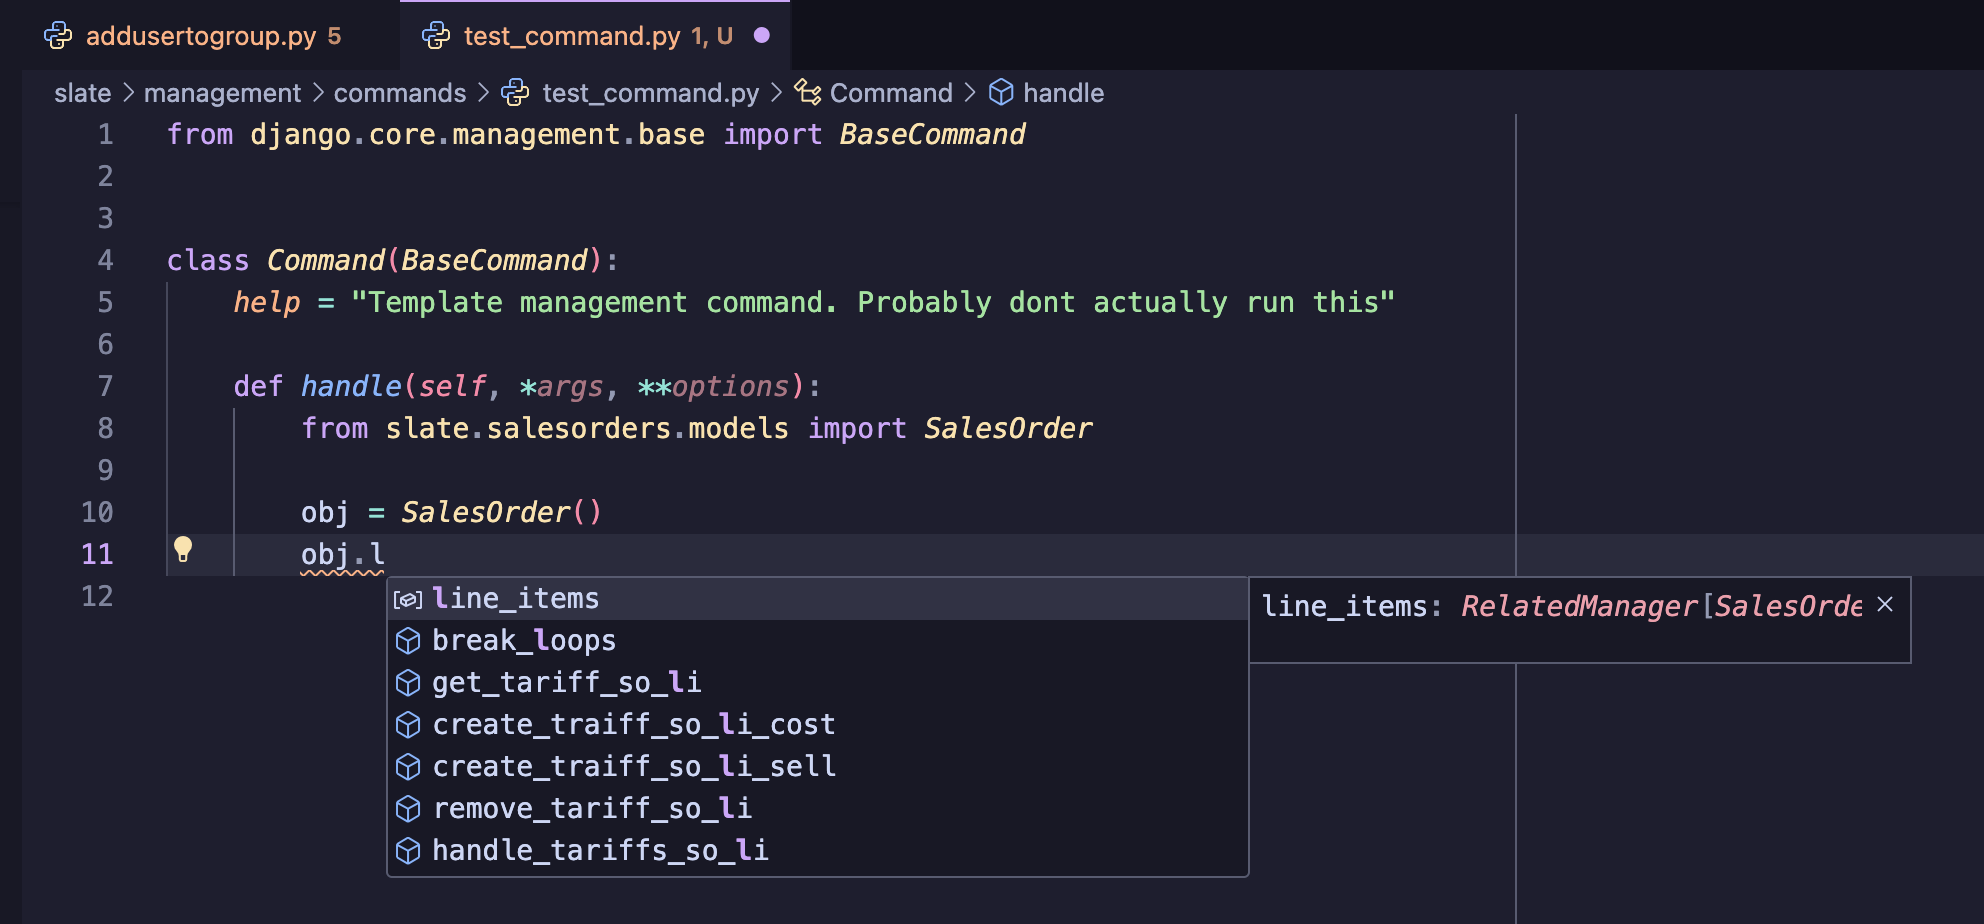The height and width of the screenshot is (924, 1984).
Task: Click the unsaved changes dot on test_command.py
Action: (x=763, y=35)
